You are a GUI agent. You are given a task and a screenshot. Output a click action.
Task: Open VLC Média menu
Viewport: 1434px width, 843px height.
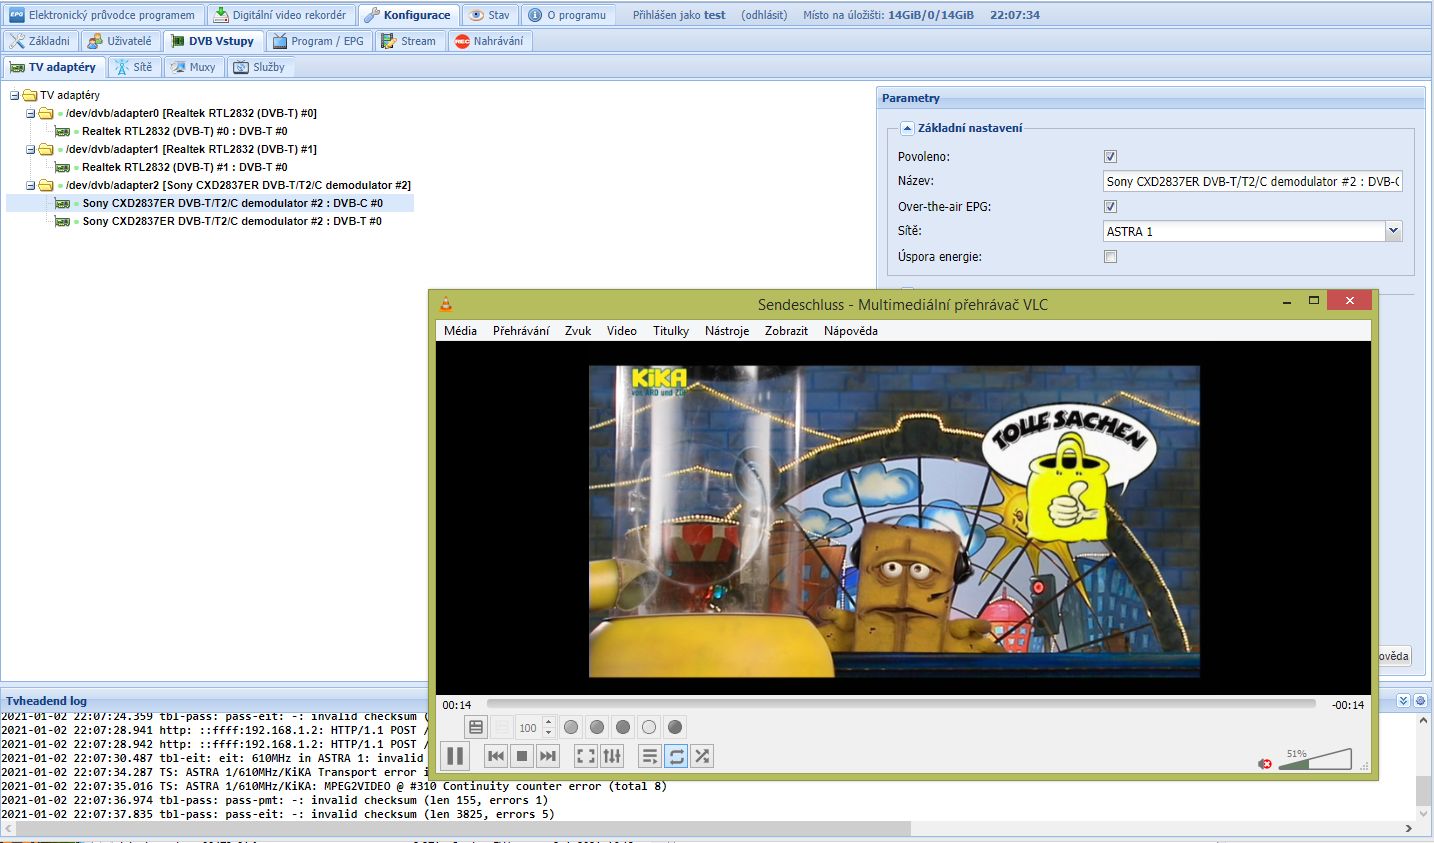tap(460, 331)
